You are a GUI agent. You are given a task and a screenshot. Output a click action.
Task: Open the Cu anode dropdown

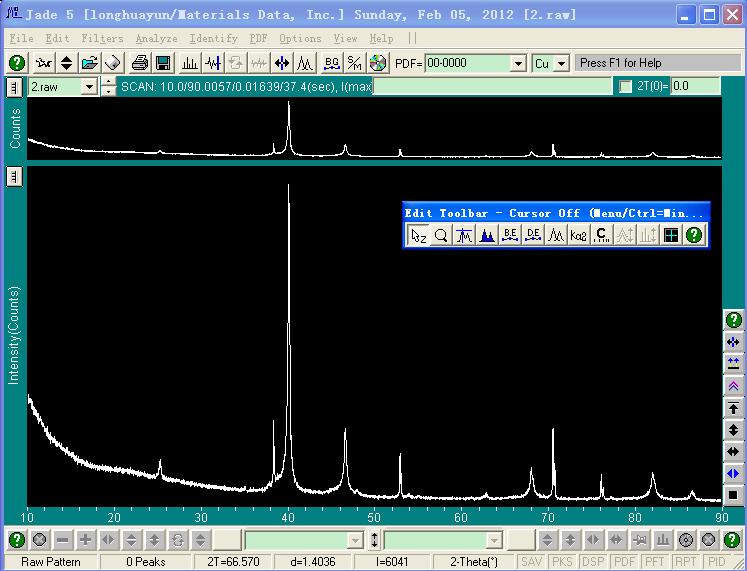click(562, 63)
